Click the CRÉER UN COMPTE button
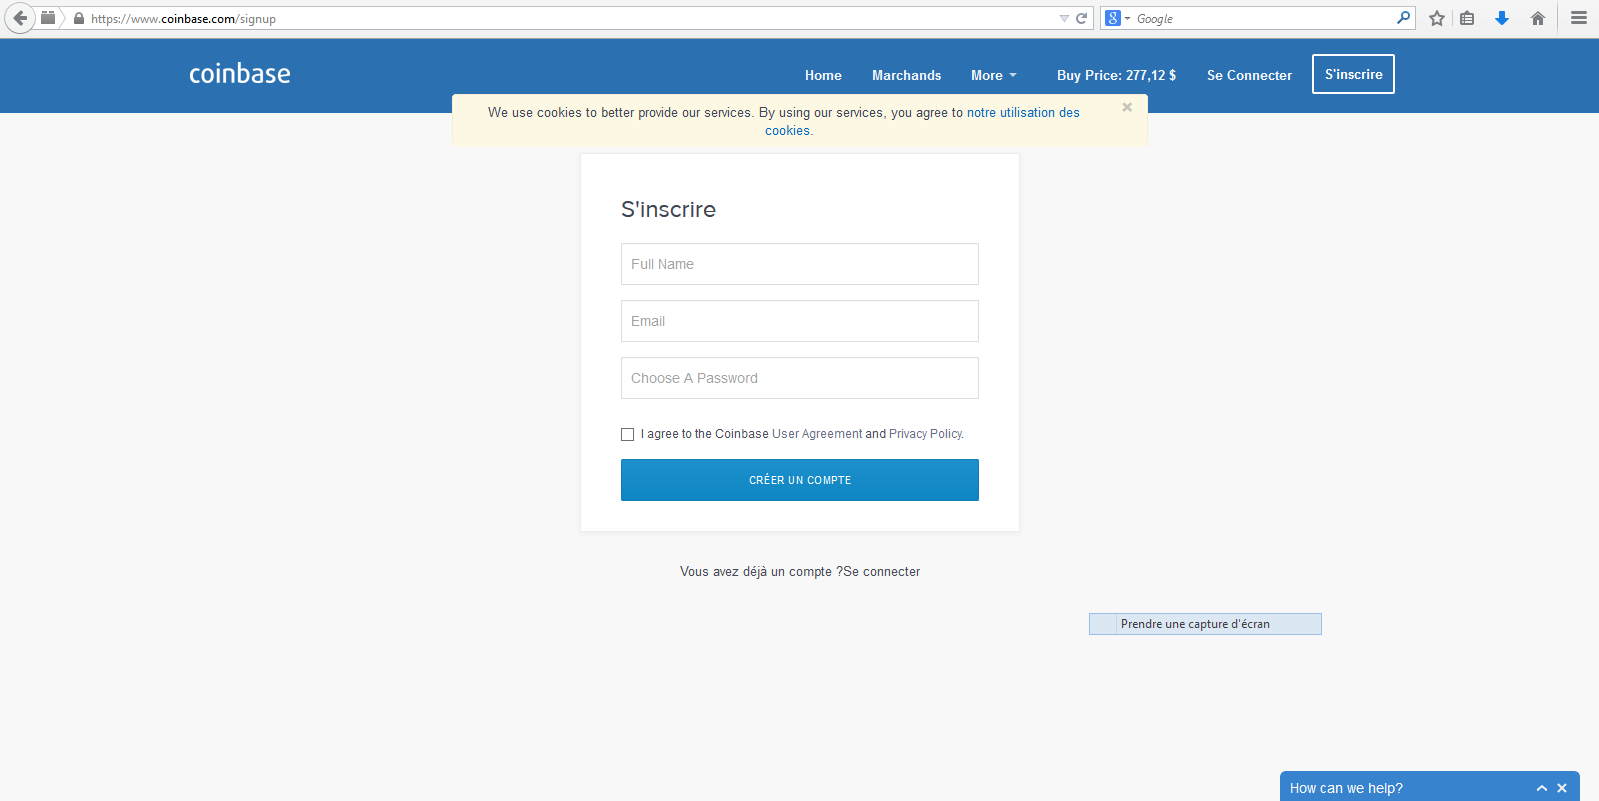The height and width of the screenshot is (801, 1599). [x=800, y=480]
